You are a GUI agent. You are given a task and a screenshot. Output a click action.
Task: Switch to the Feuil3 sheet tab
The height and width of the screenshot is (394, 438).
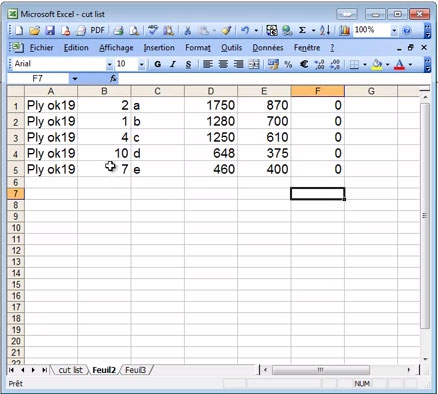[x=136, y=370]
